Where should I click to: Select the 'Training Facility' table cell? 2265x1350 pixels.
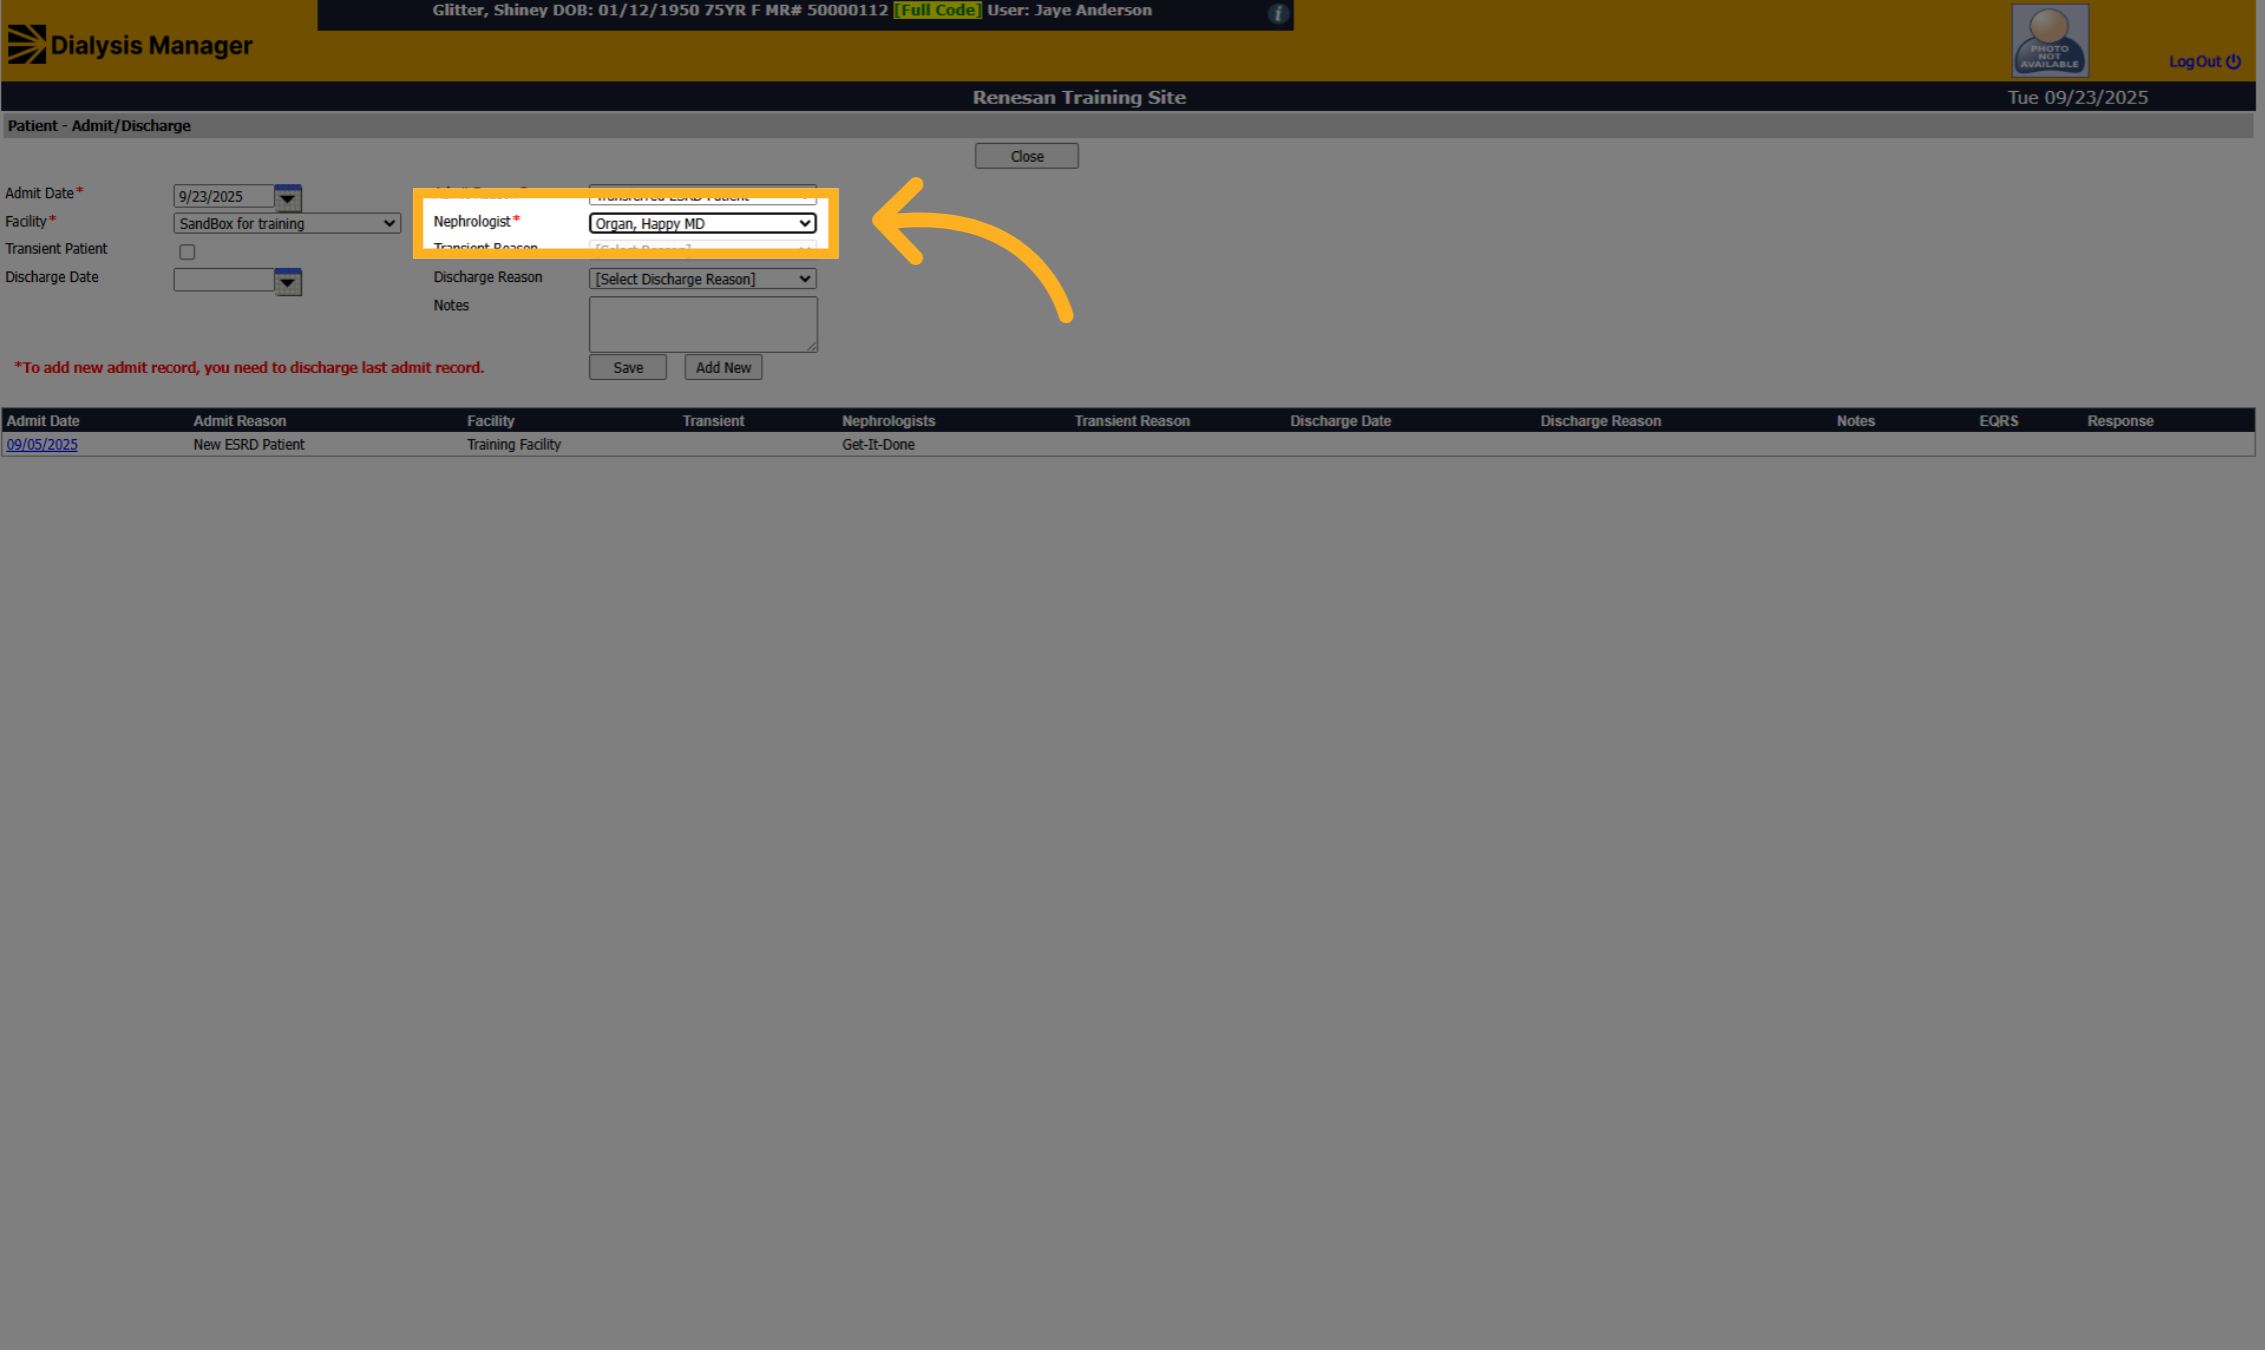[514, 444]
